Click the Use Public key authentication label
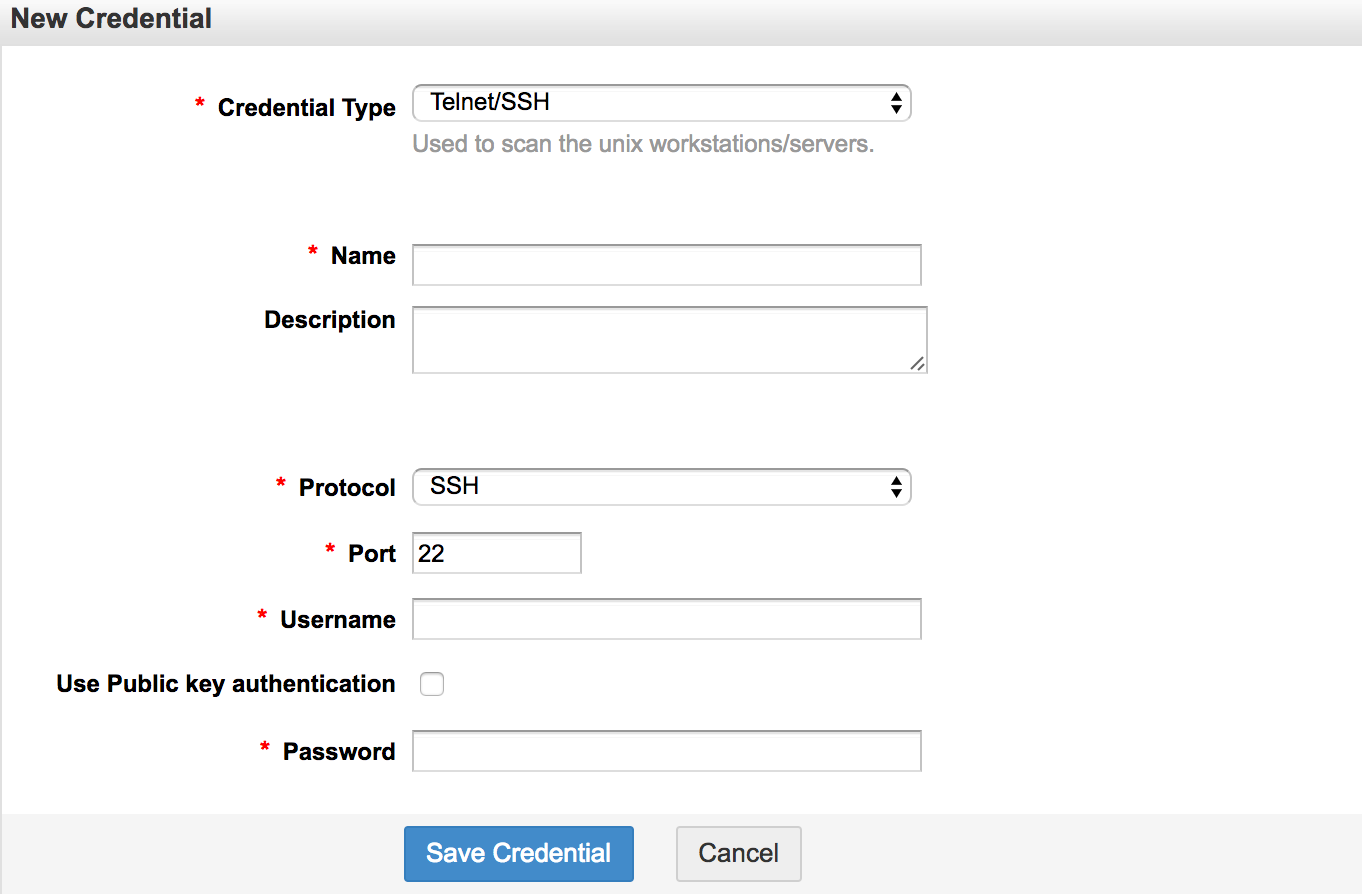The width and height of the screenshot is (1362, 894). click(225, 684)
